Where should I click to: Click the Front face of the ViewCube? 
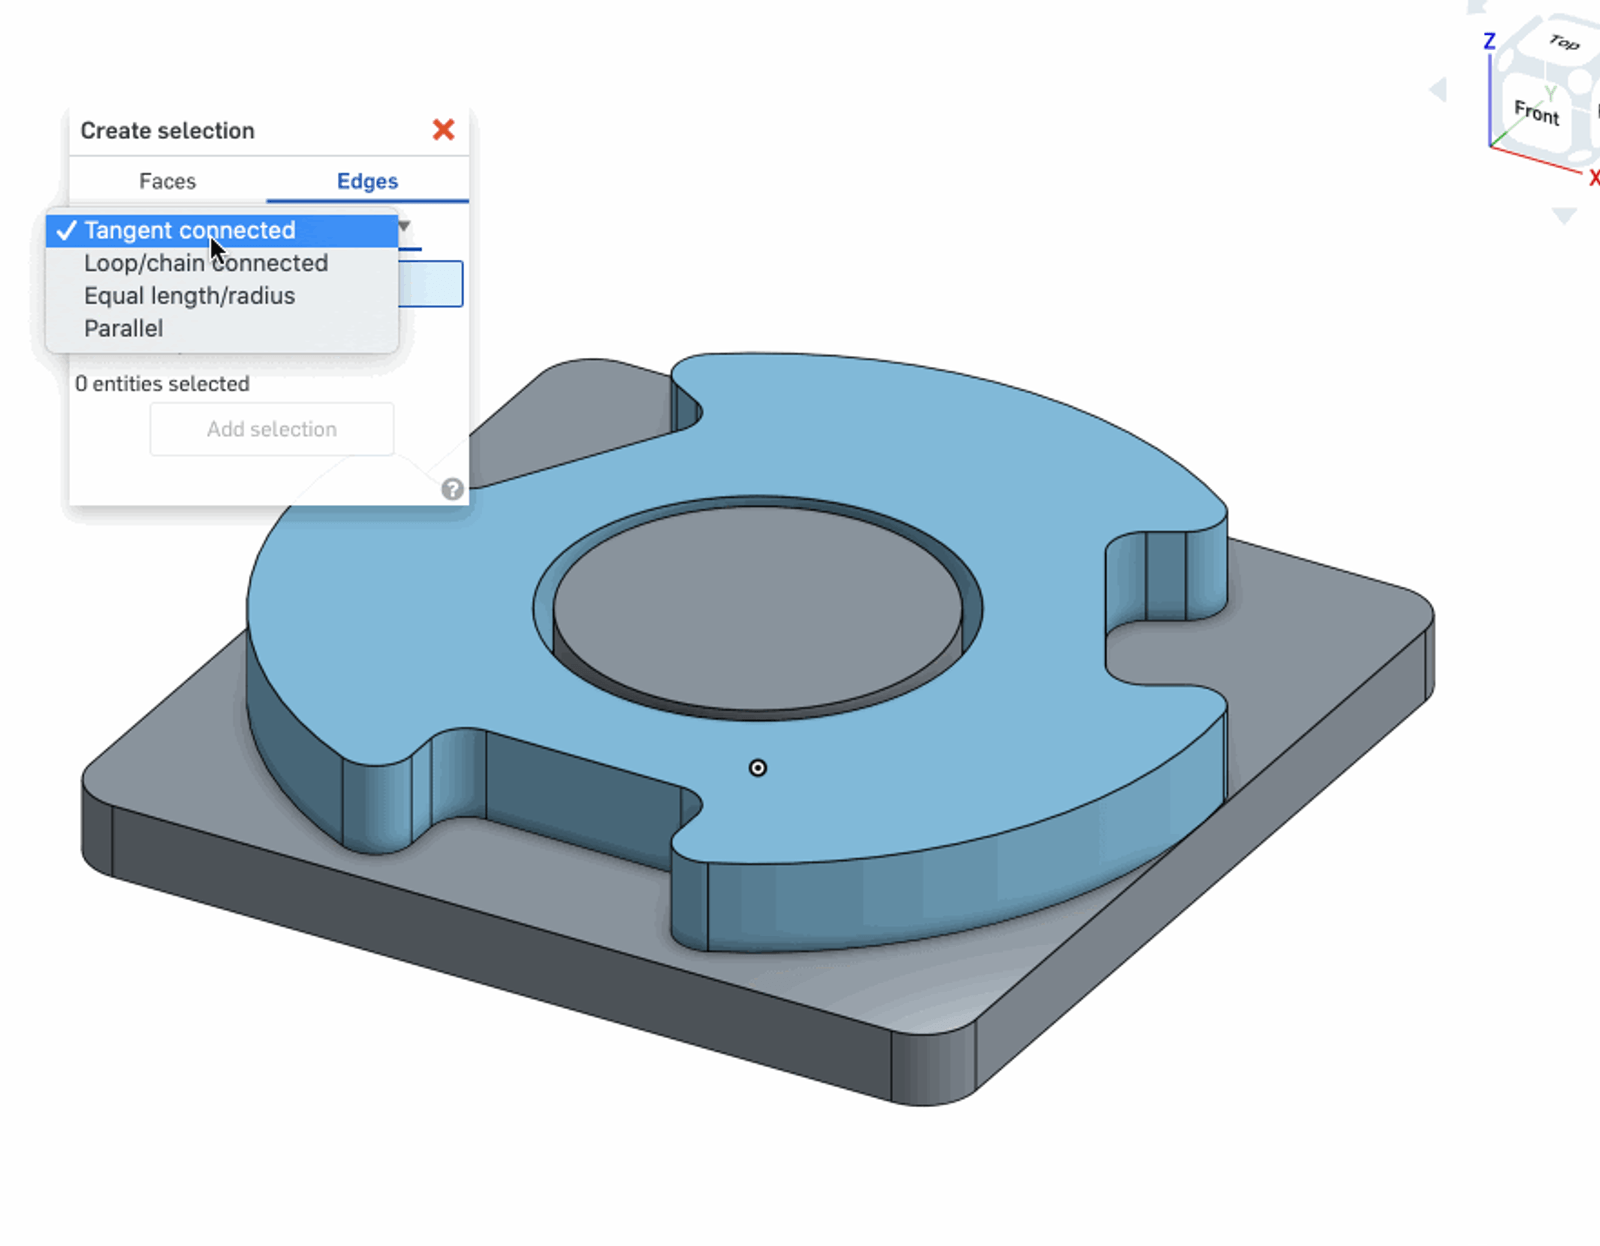(x=1537, y=113)
